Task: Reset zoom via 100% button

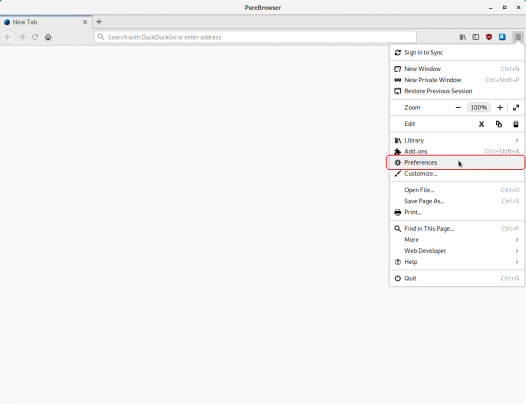Action: pyautogui.click(x=479, y=107)
